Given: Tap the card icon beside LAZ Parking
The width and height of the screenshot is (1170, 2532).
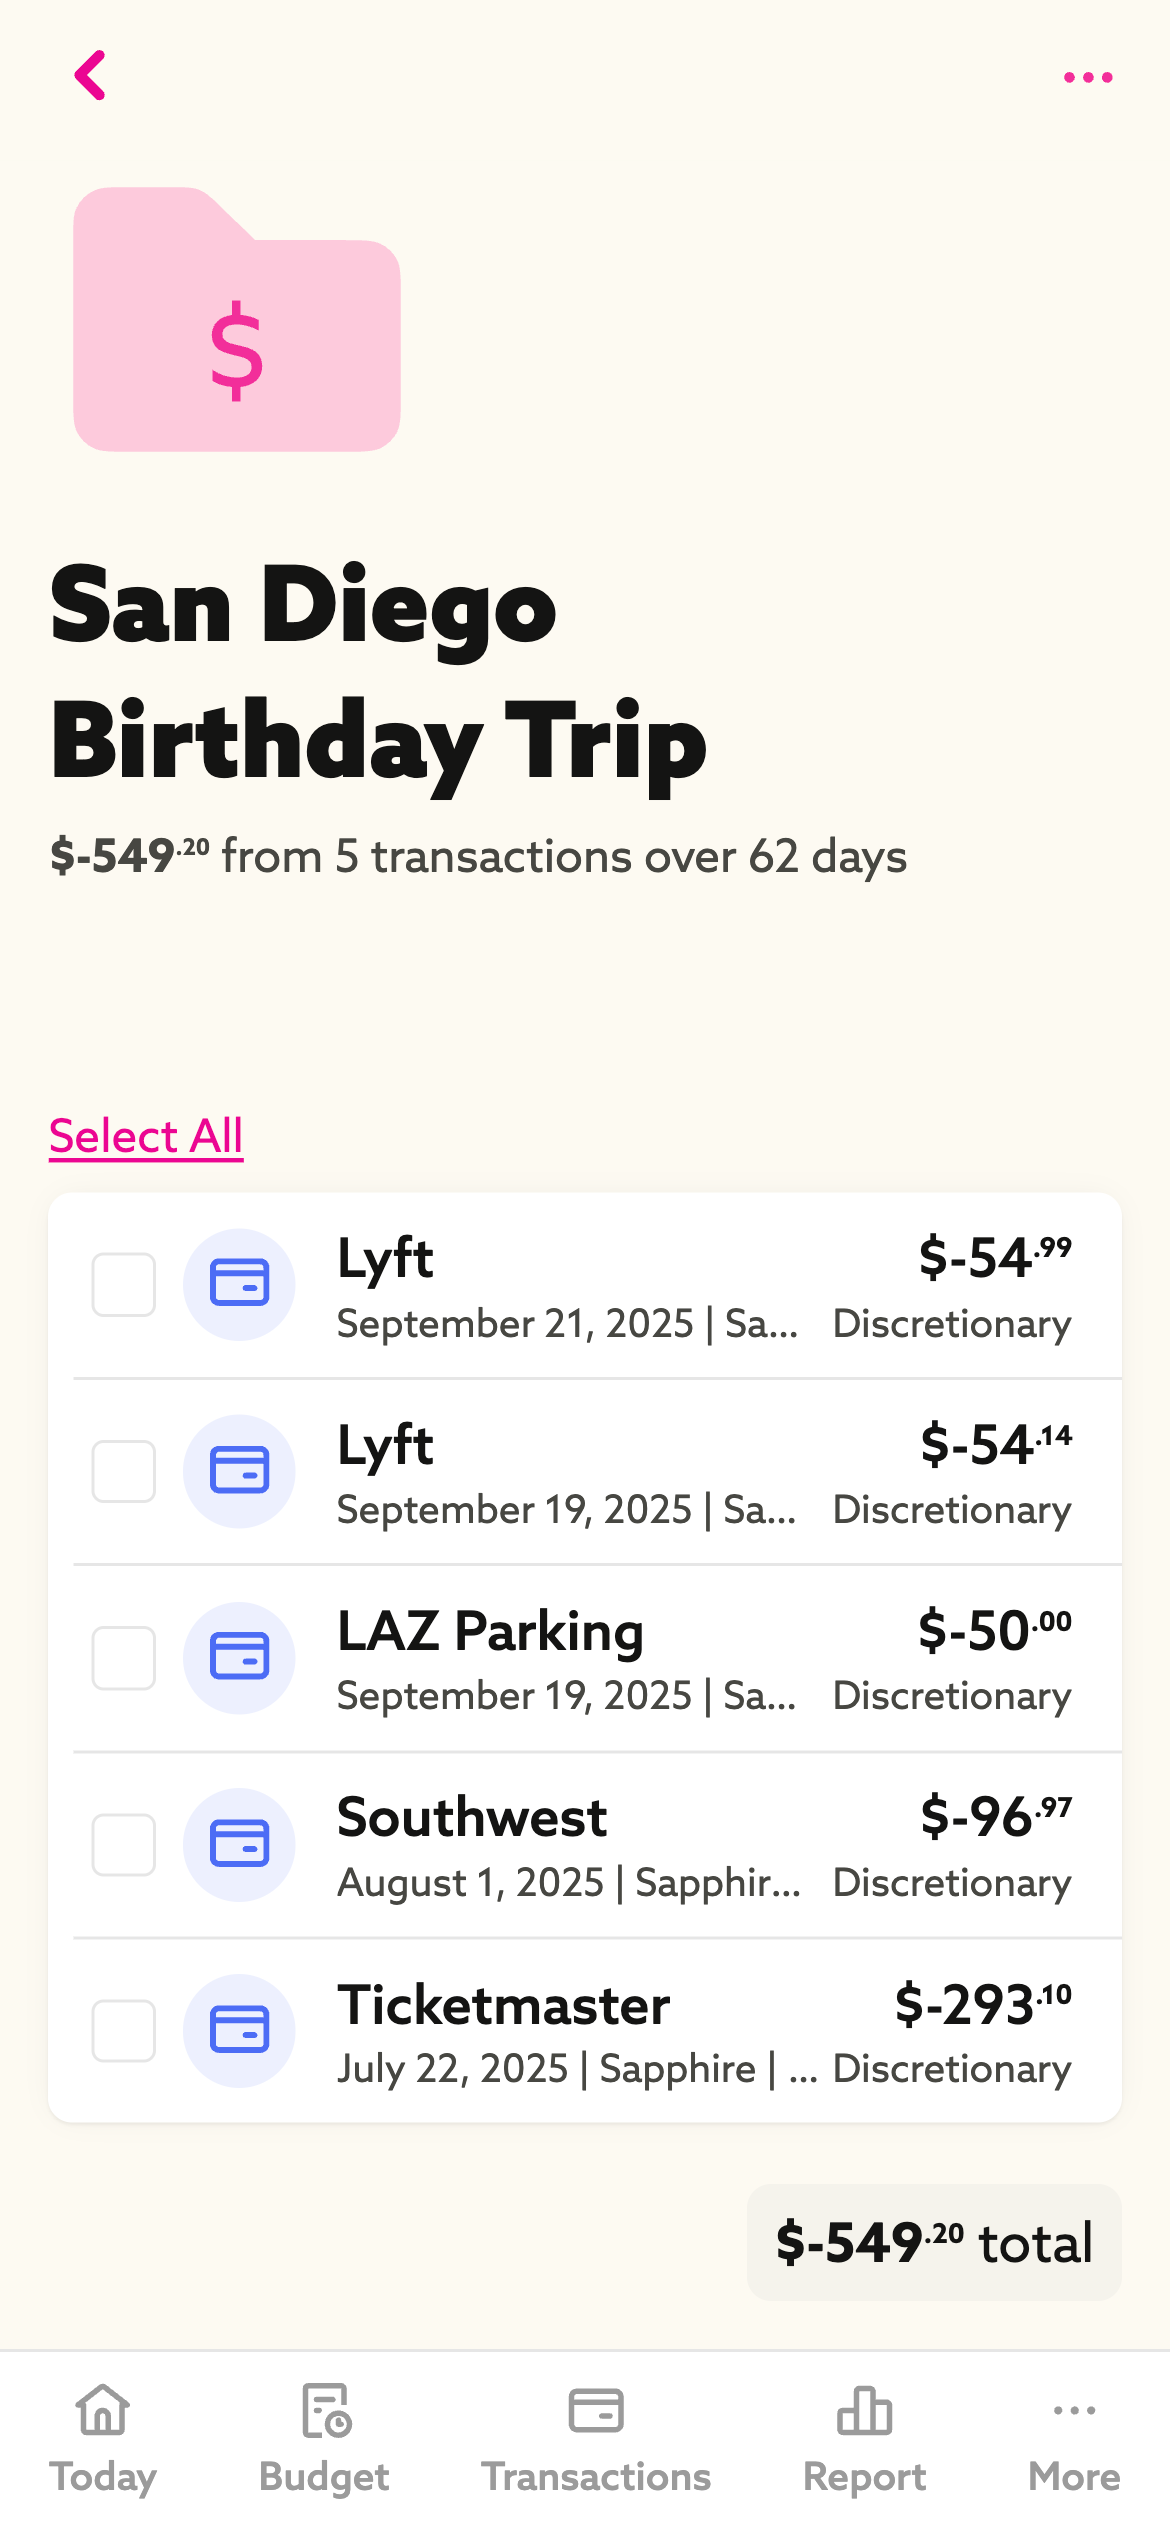Looking at the screenshot, I should click(239, 1658).
